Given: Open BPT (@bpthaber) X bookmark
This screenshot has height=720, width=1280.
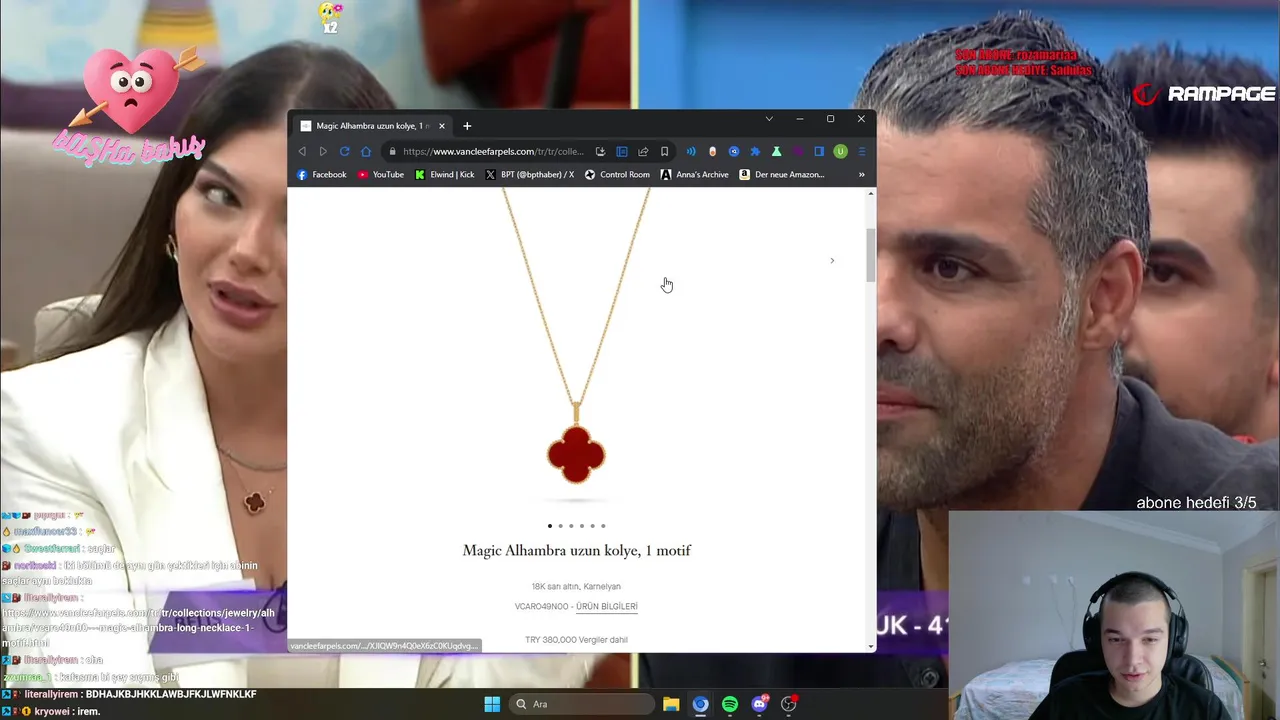Looking at the screenshot, I should pyautogui.click(x=530, y=174).
